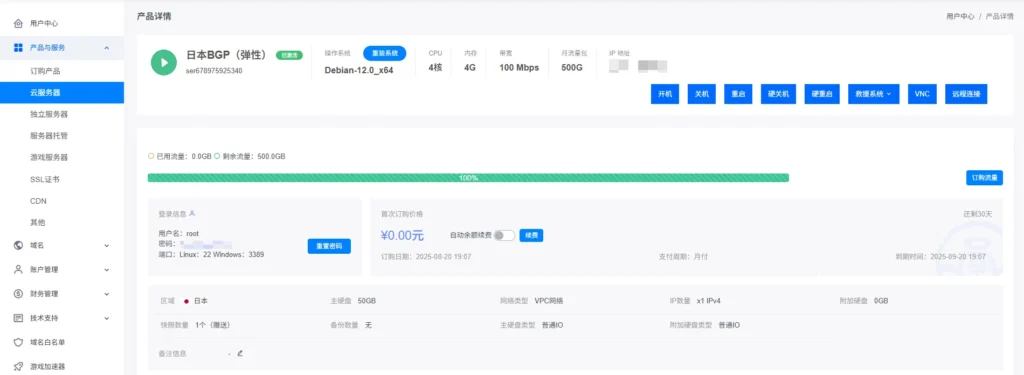Click the 登录信息 user icon
Image resolution: width=1024 pixels, height=375 pixels.
(x=192, y=213)
